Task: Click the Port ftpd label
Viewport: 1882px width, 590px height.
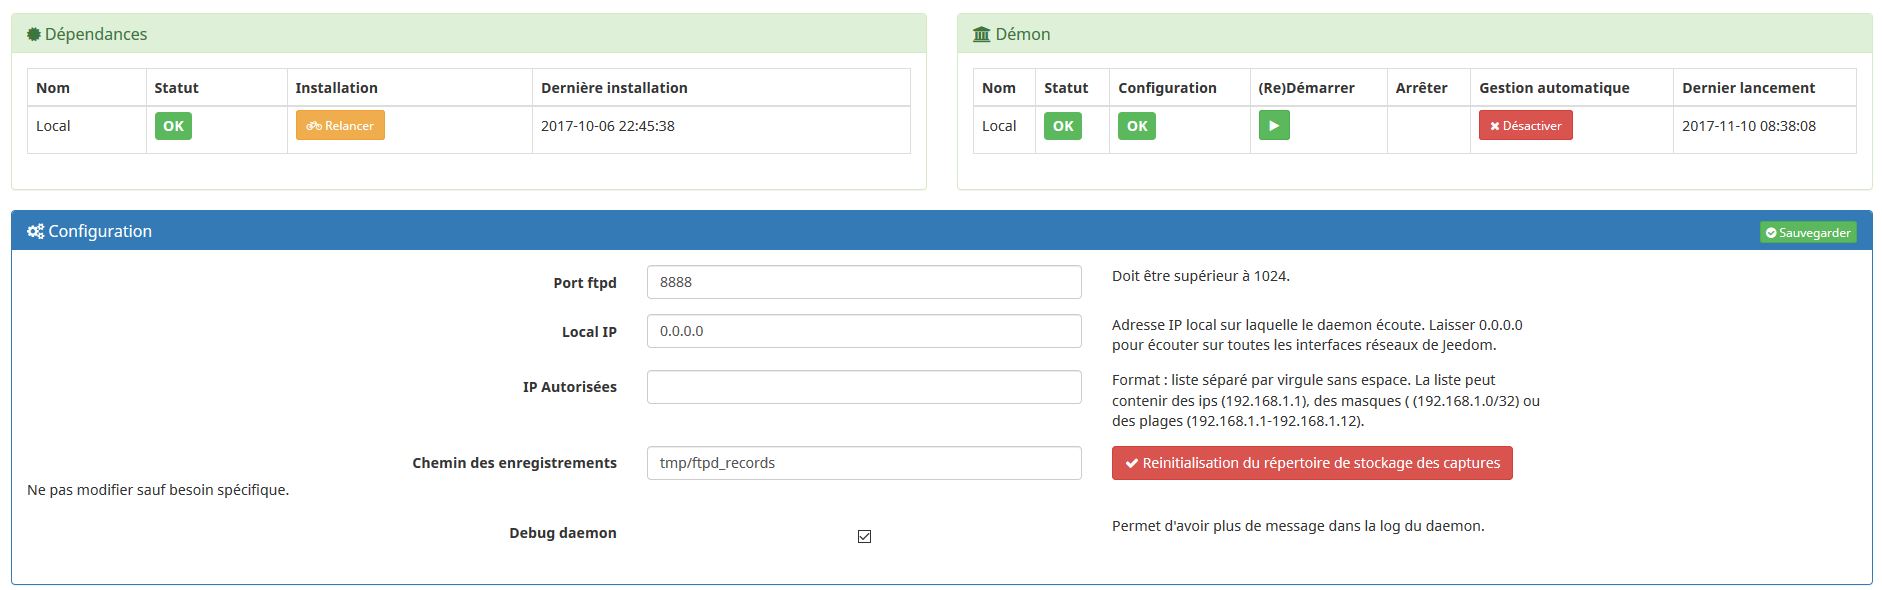Action: tap(585, 283)
